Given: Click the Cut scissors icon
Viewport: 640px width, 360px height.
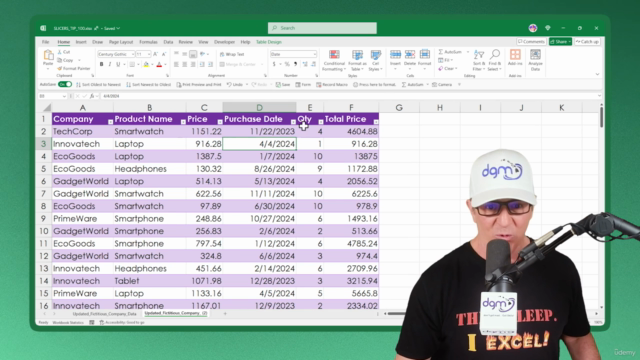Looking at the screenshot, I should point(60,52).
